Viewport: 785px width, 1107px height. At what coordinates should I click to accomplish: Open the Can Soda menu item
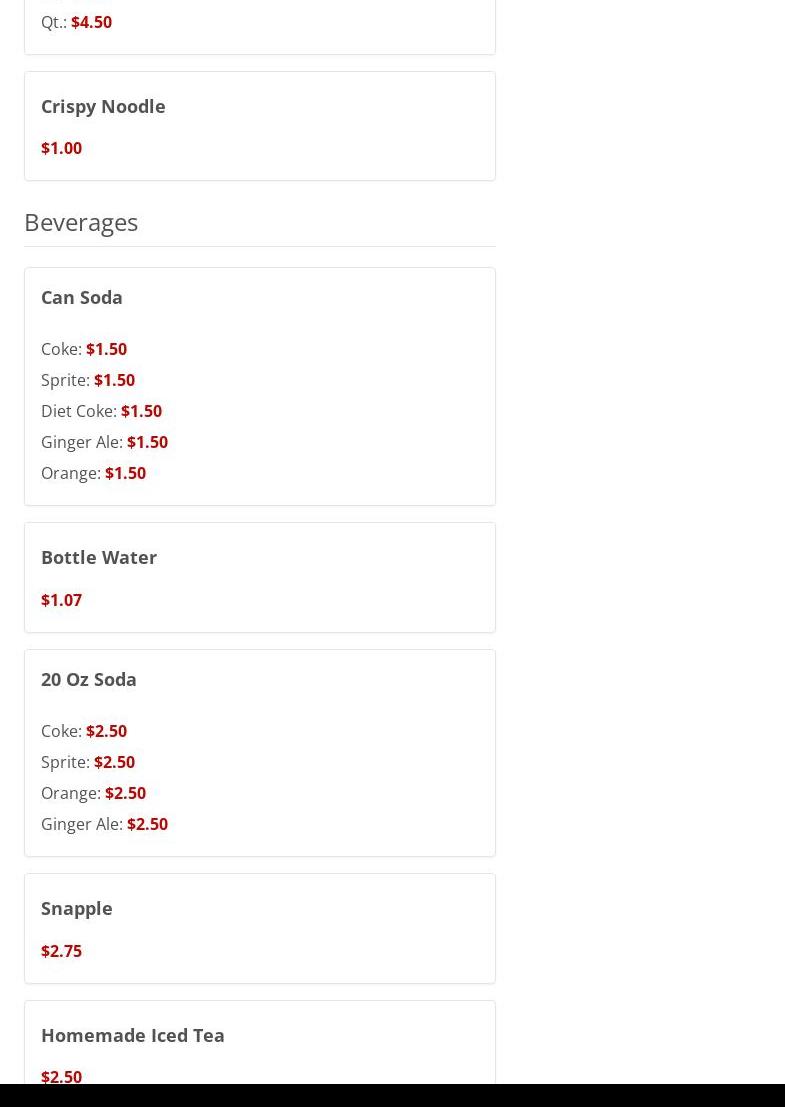[82, 297]
